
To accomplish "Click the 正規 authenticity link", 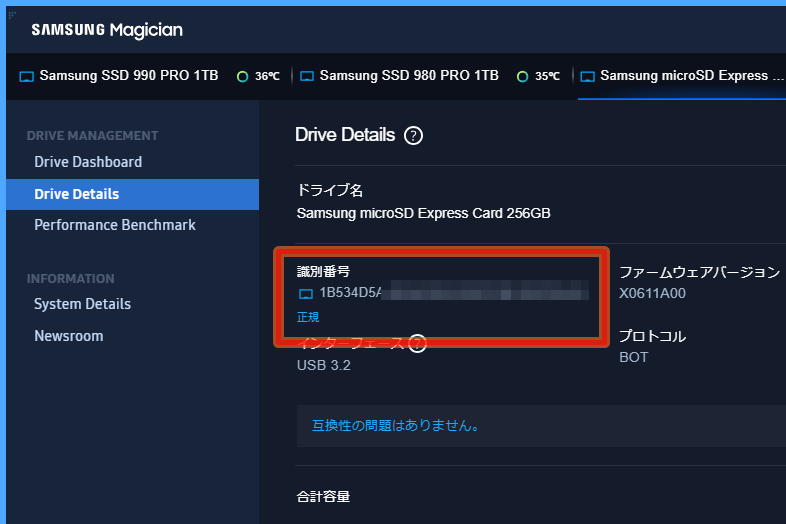I will tap(308, 317).
